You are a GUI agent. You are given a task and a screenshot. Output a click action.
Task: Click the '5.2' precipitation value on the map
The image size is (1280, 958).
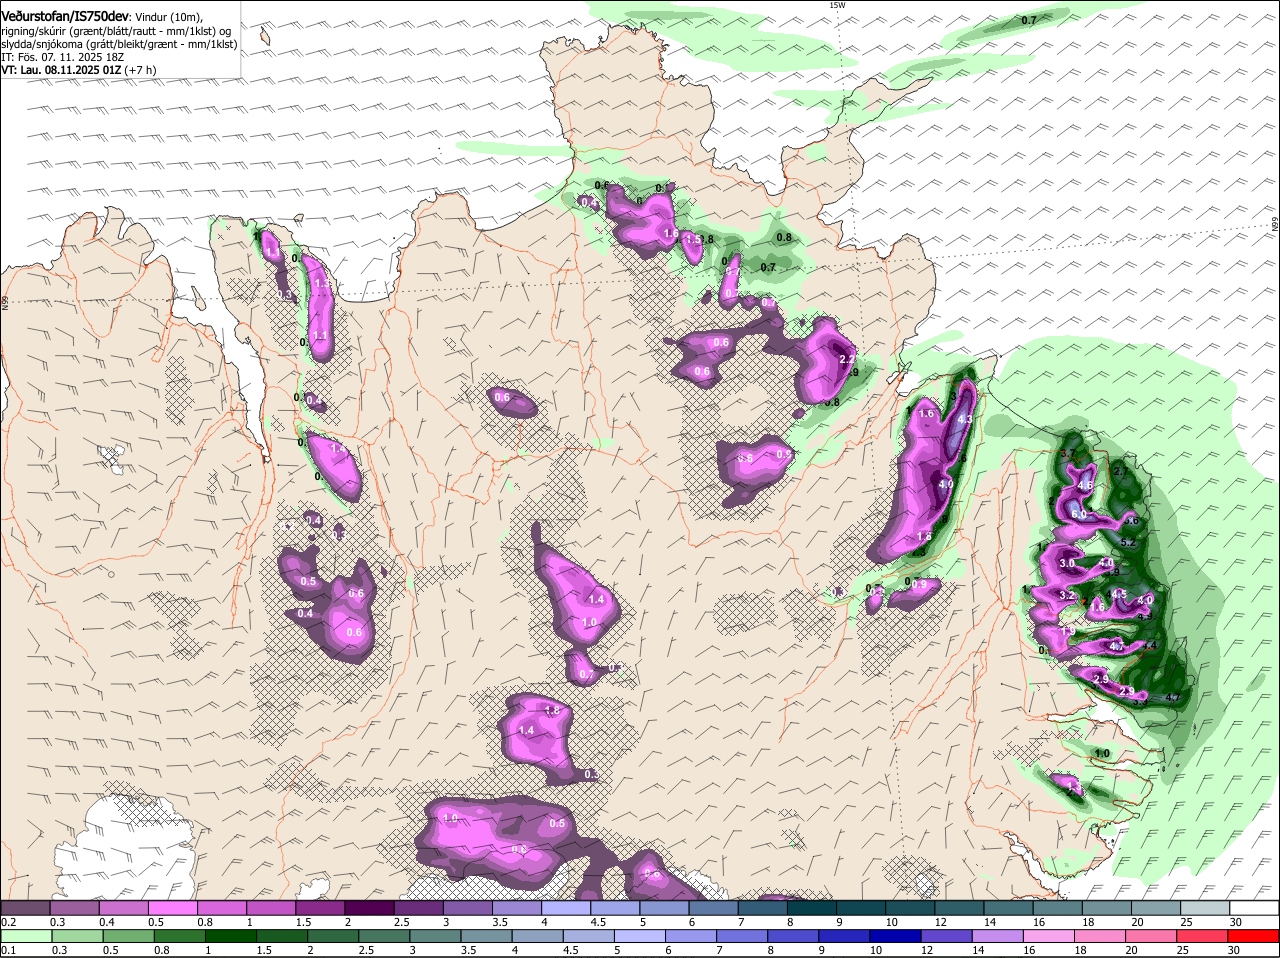pos(1128,542)
